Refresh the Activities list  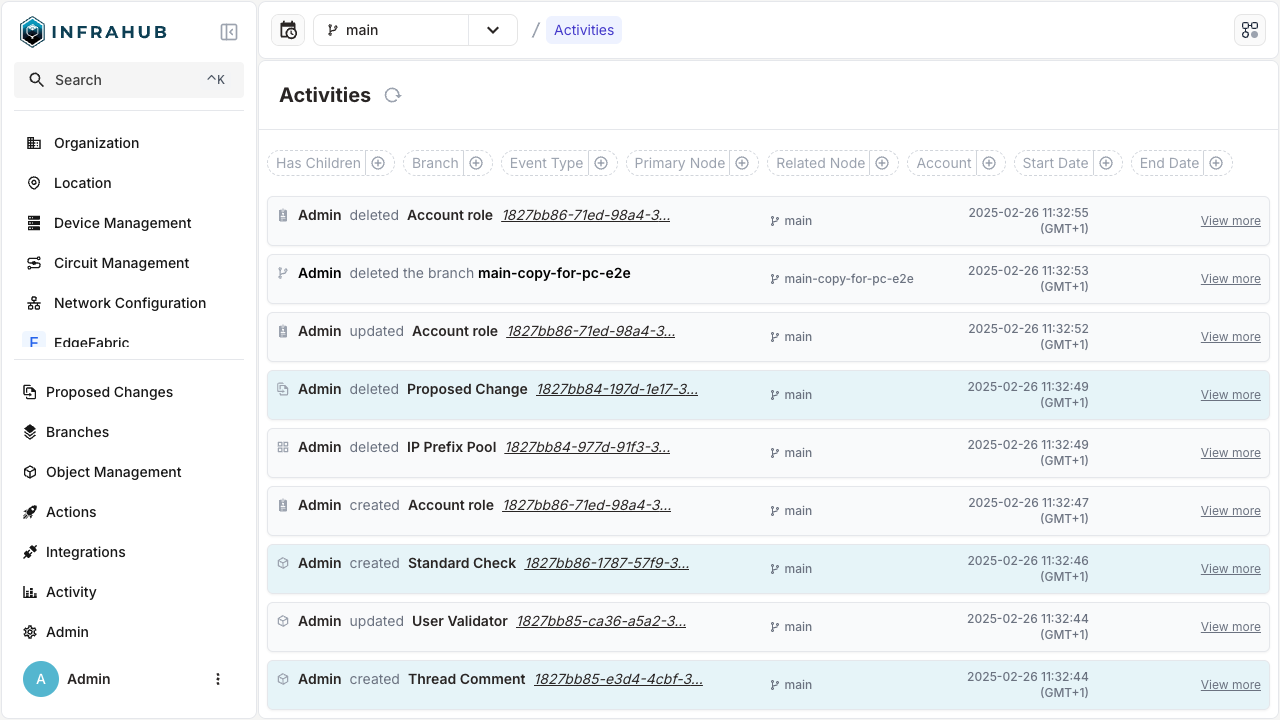tap(392, 95)
